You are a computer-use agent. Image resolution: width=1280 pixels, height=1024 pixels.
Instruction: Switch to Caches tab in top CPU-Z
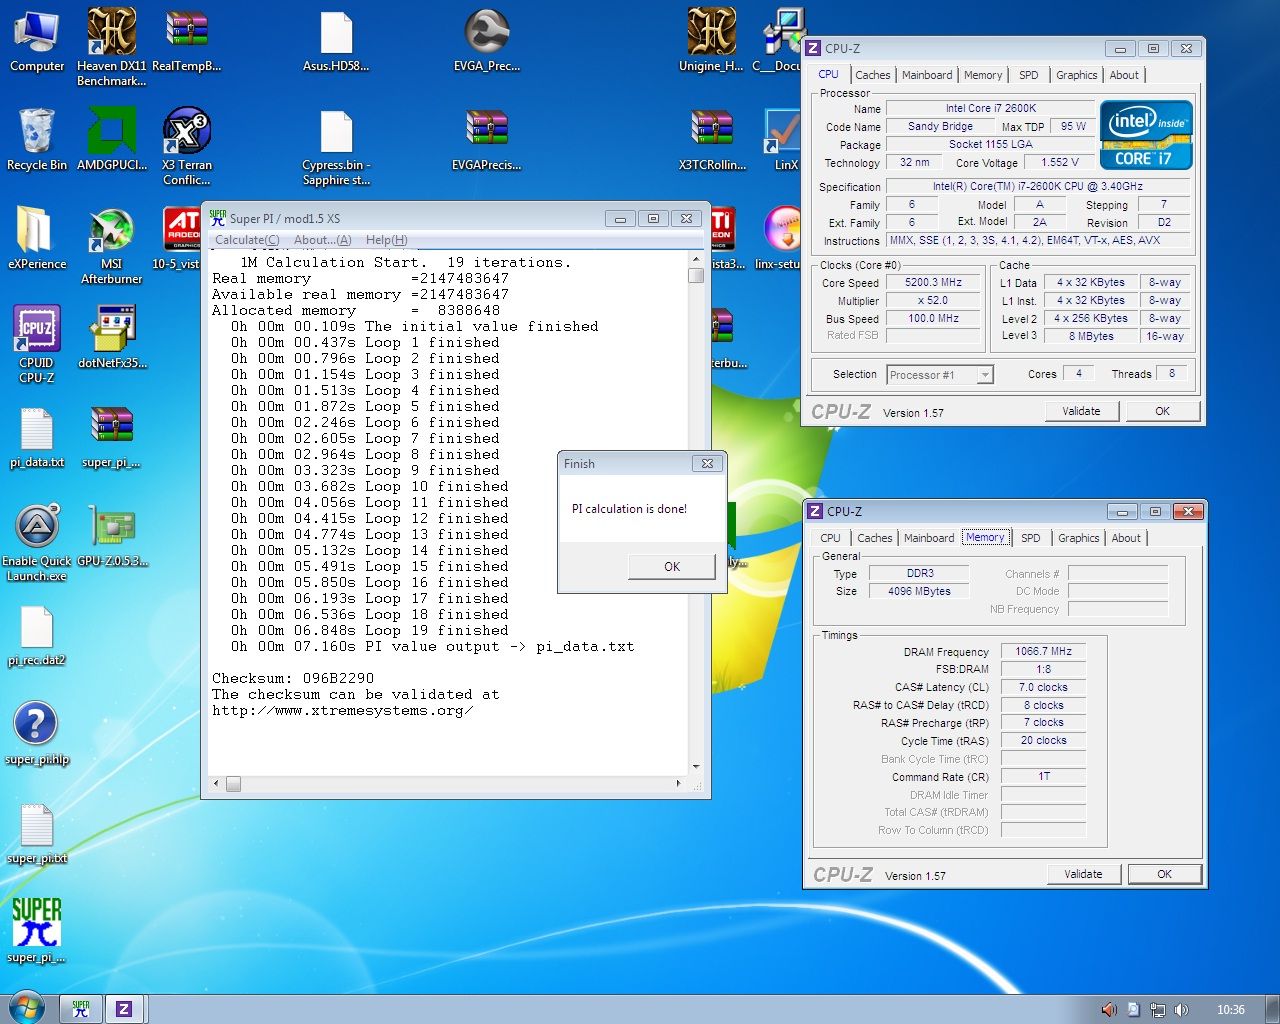tap(872, 75)
